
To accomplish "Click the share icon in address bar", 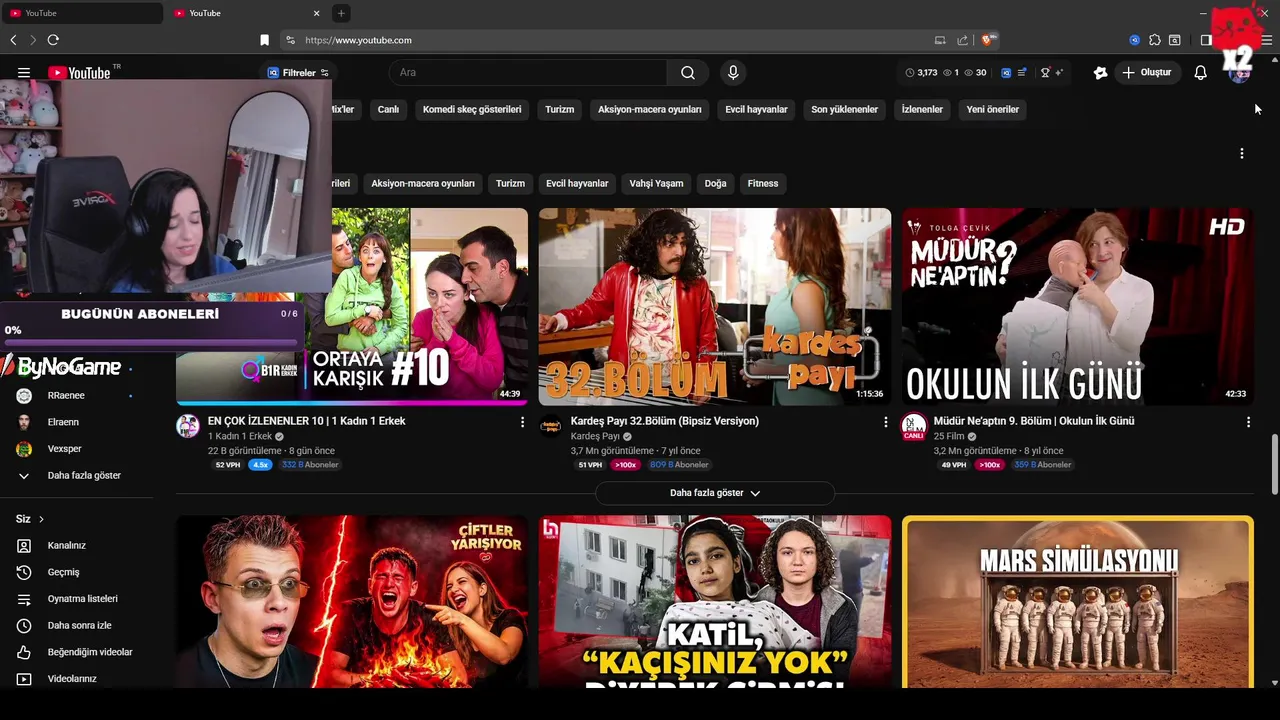I will click(962, 40).
